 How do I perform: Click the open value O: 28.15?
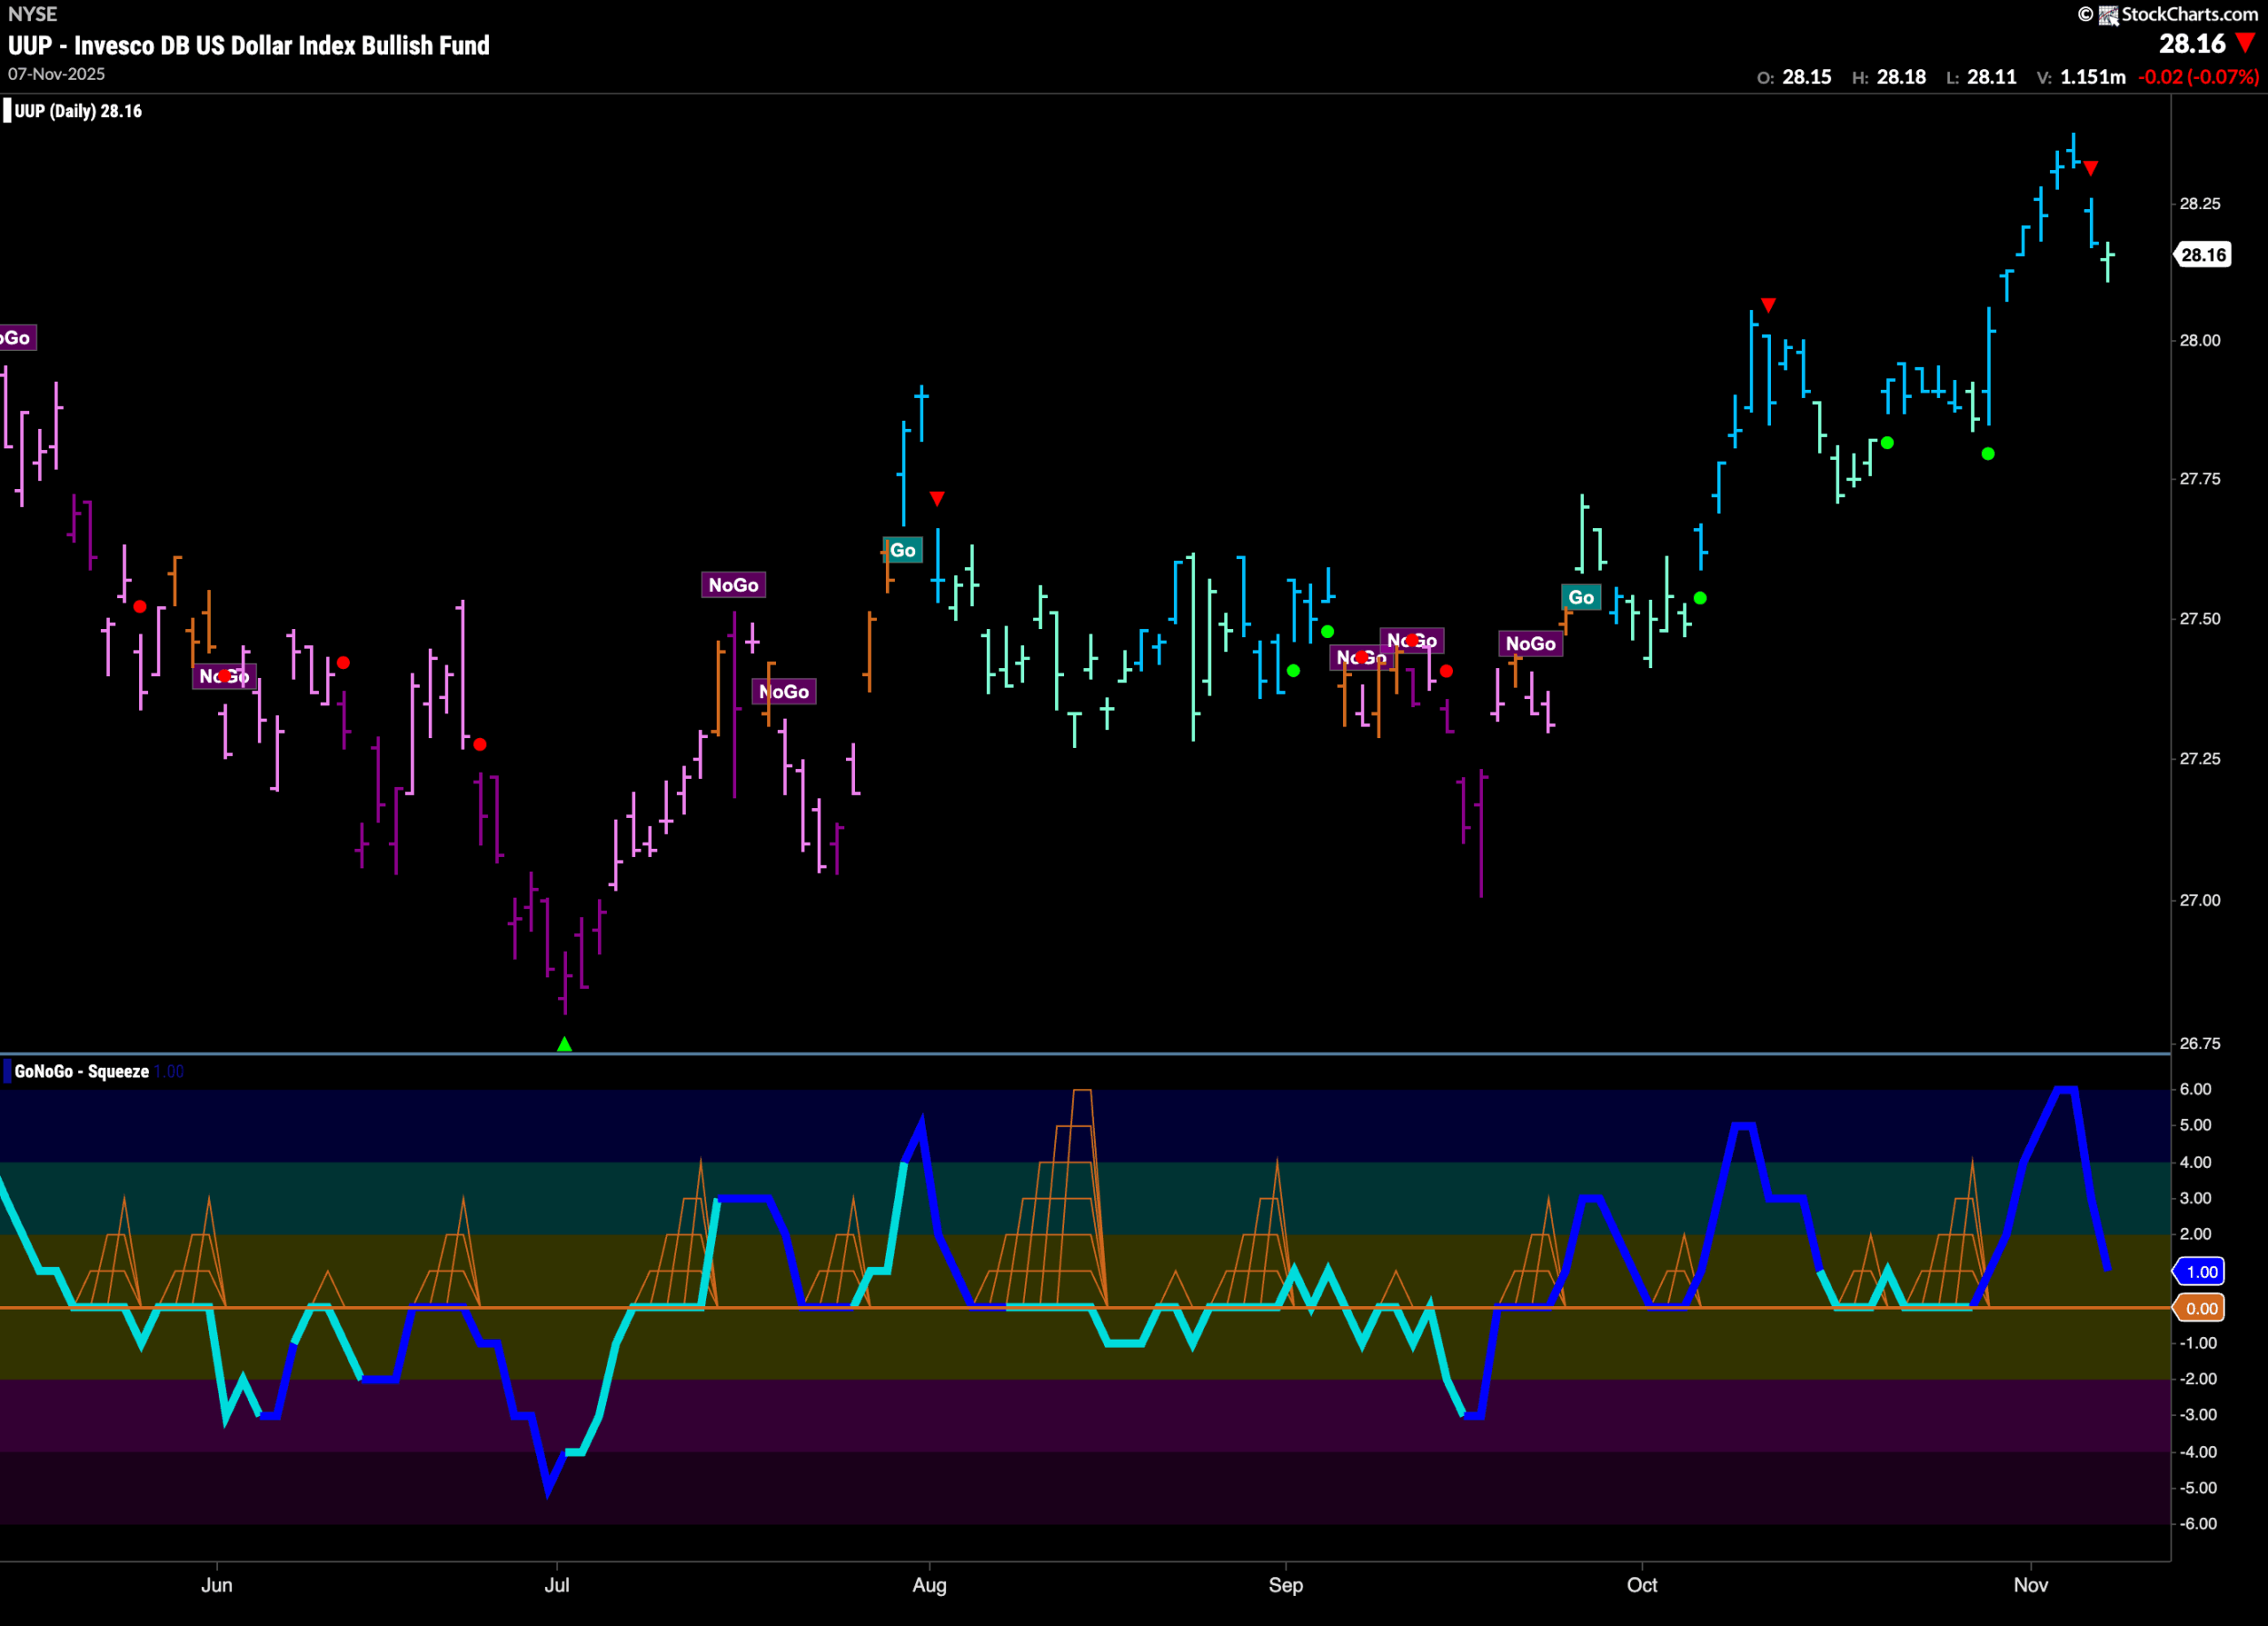tap(1794, 77)
